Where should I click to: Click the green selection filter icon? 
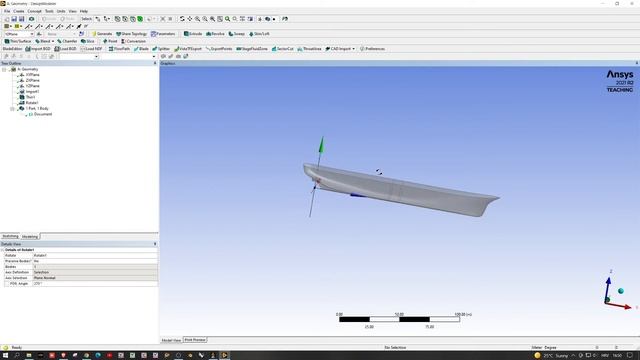pyautogui.click(x=140, y=19)
